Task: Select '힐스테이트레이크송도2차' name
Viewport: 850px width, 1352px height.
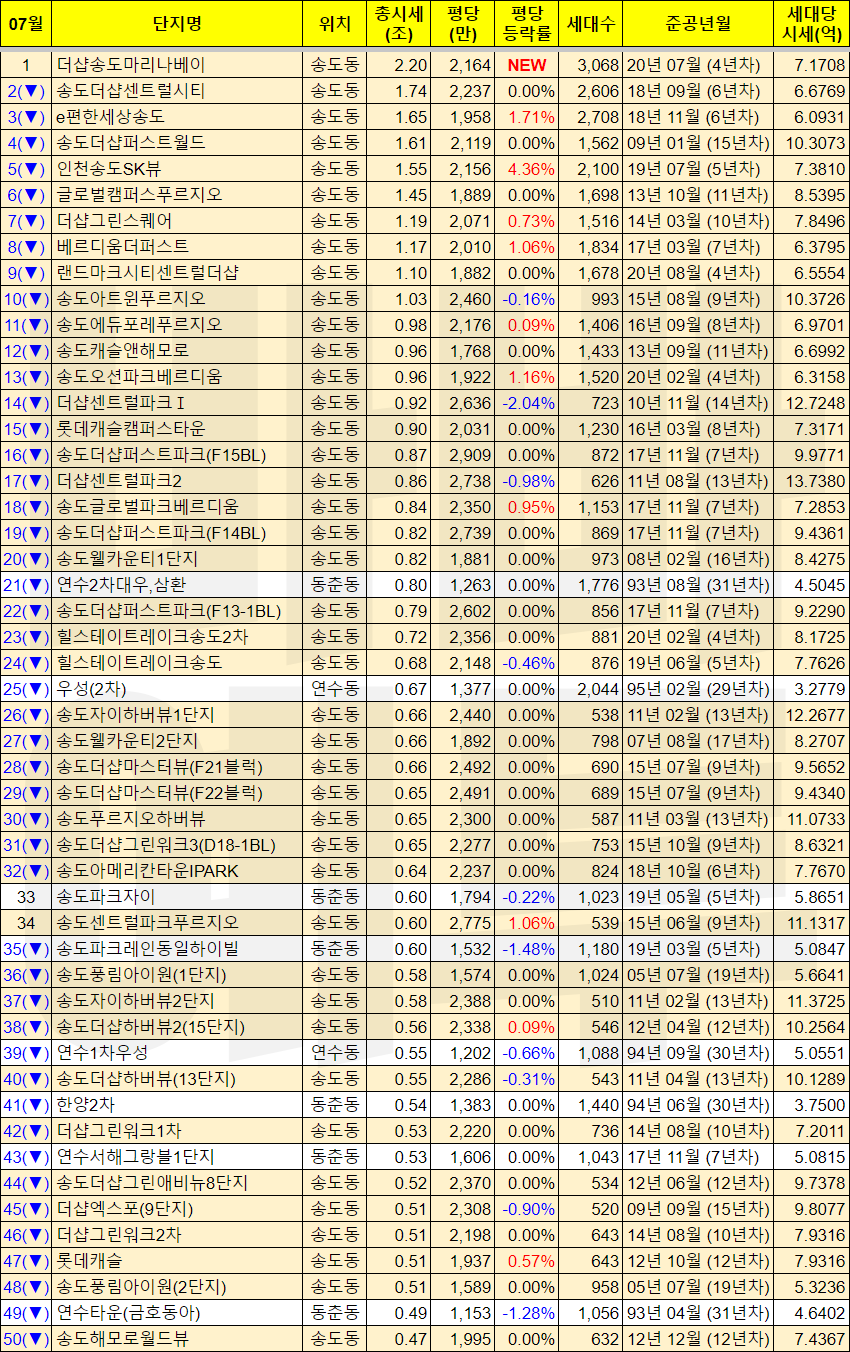Action: coord(152,637)
